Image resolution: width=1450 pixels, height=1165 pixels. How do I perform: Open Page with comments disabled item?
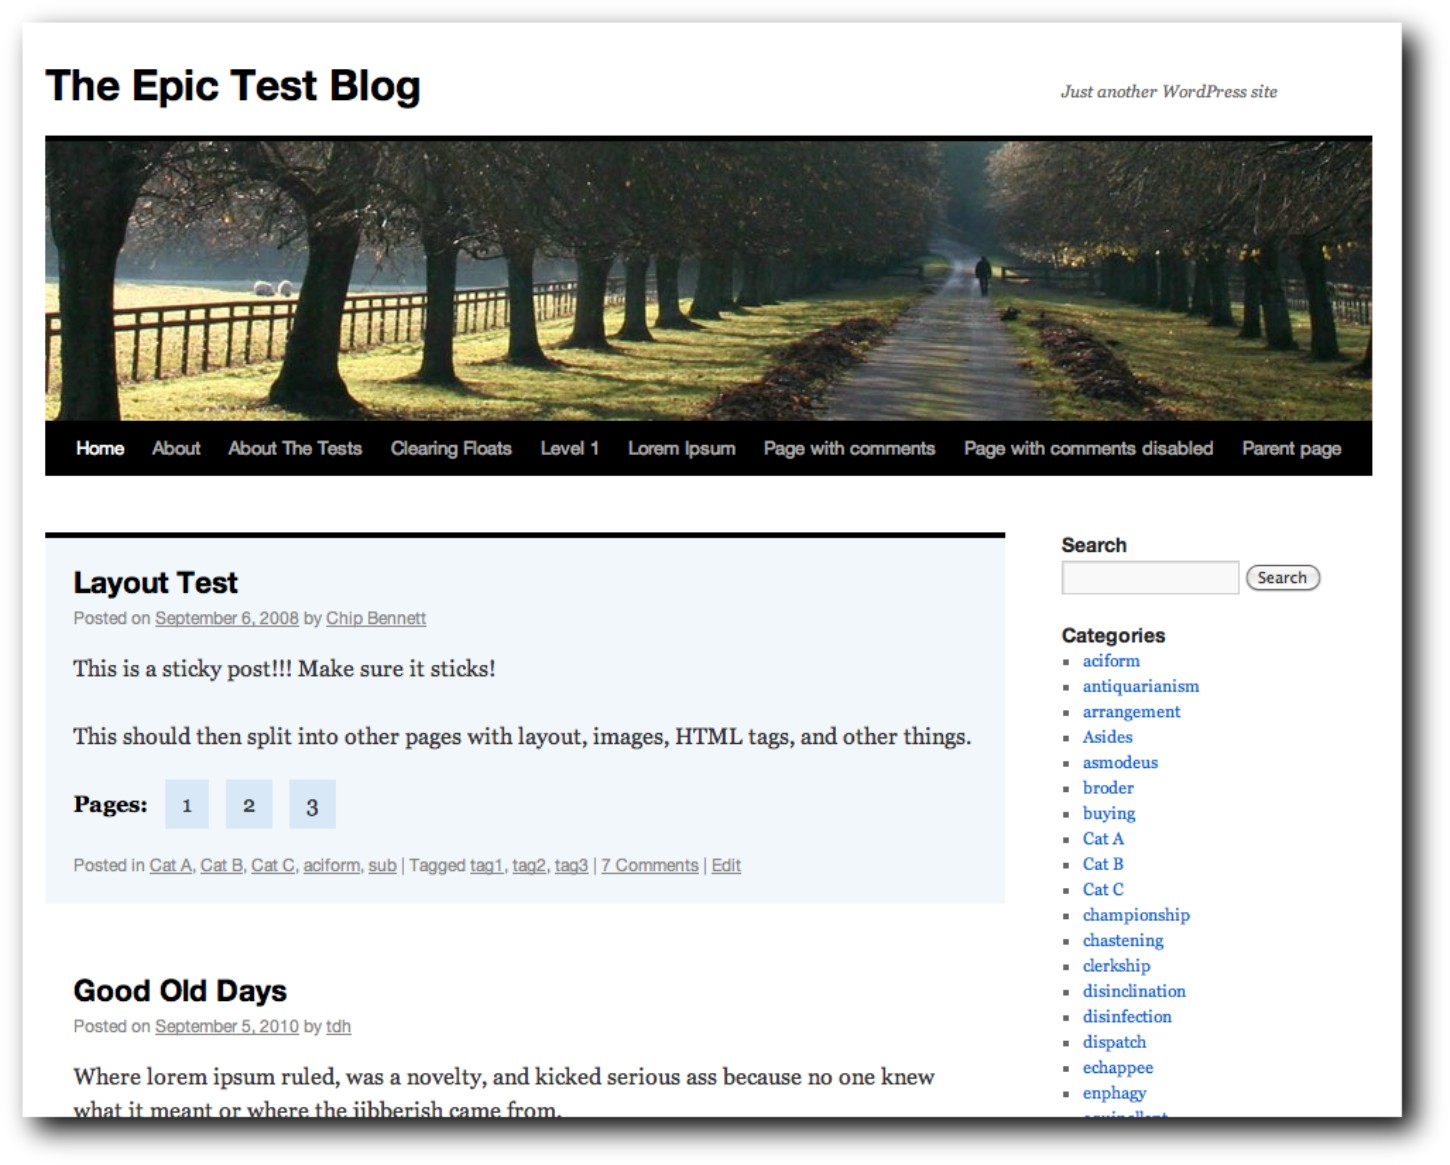tap(1088, 448)
